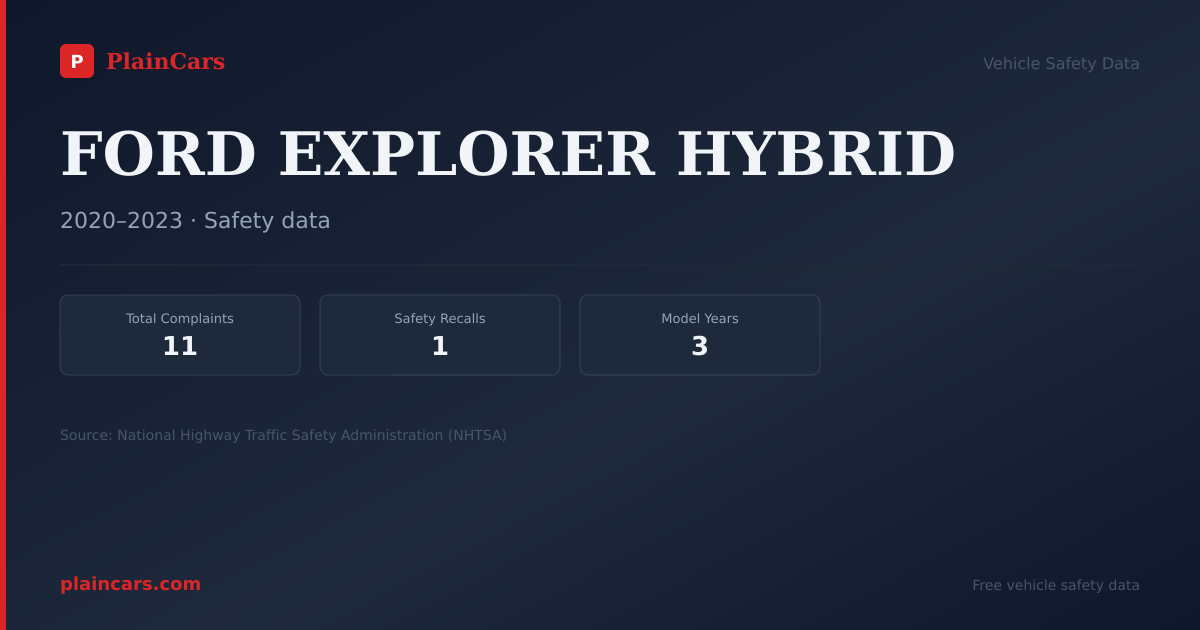Select the 2020–2023 Safety data subtitle
1200x630 pixels.
click(x=195, y=221)
